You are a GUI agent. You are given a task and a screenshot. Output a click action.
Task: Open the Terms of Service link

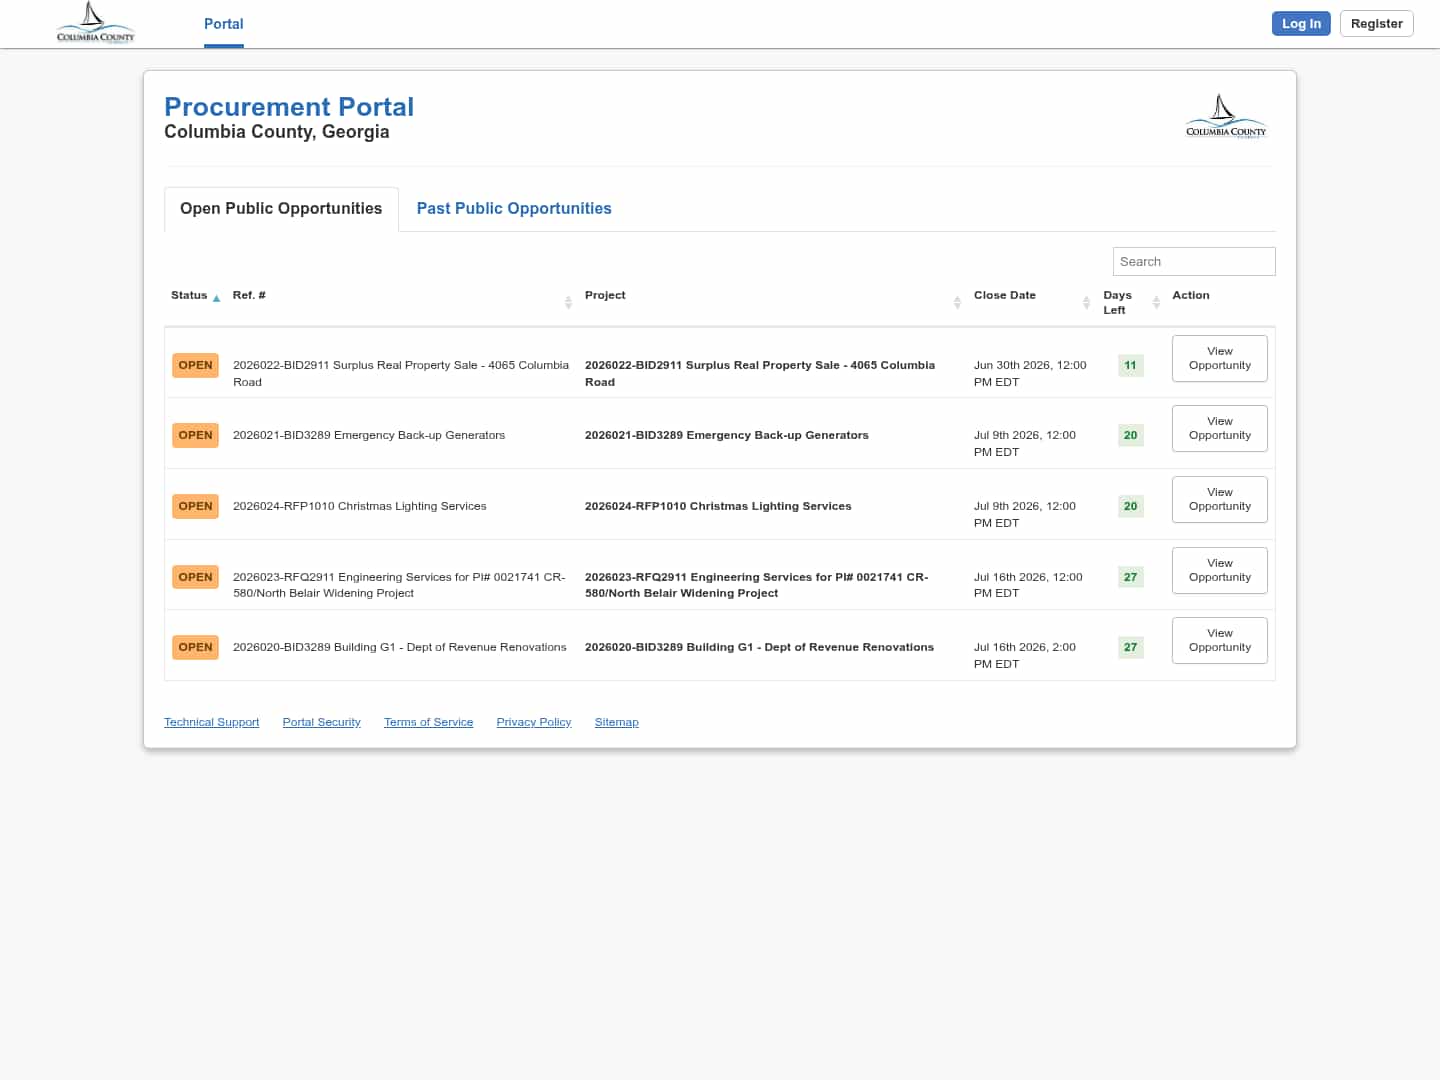(428, 722)
